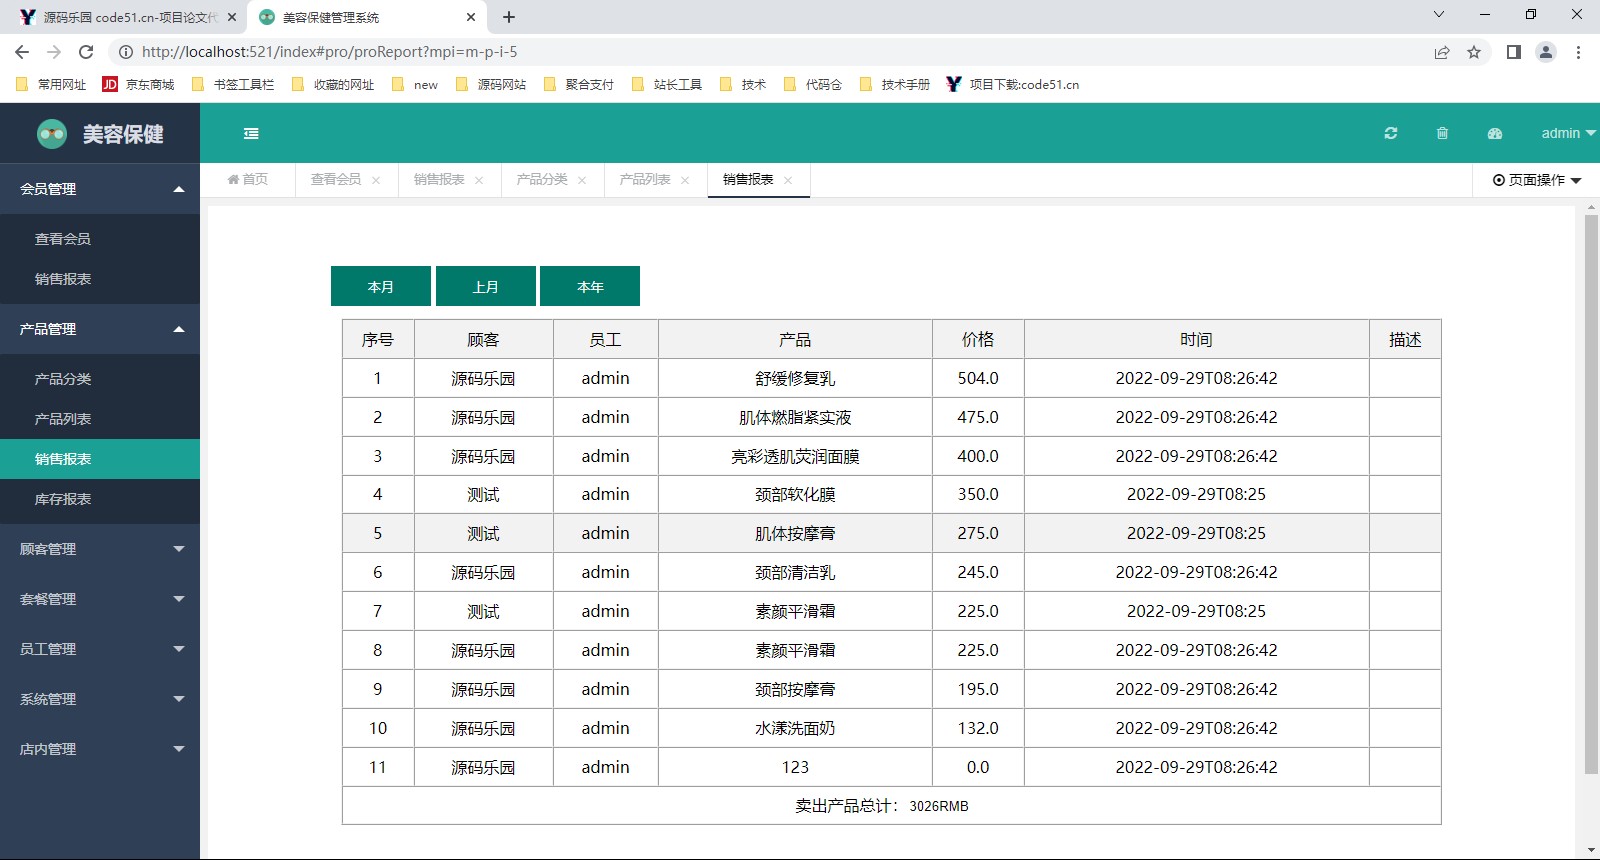Close the active 销售报表 tab
Viewport: 1600px width, 860px height.
(x=788, y=180)
